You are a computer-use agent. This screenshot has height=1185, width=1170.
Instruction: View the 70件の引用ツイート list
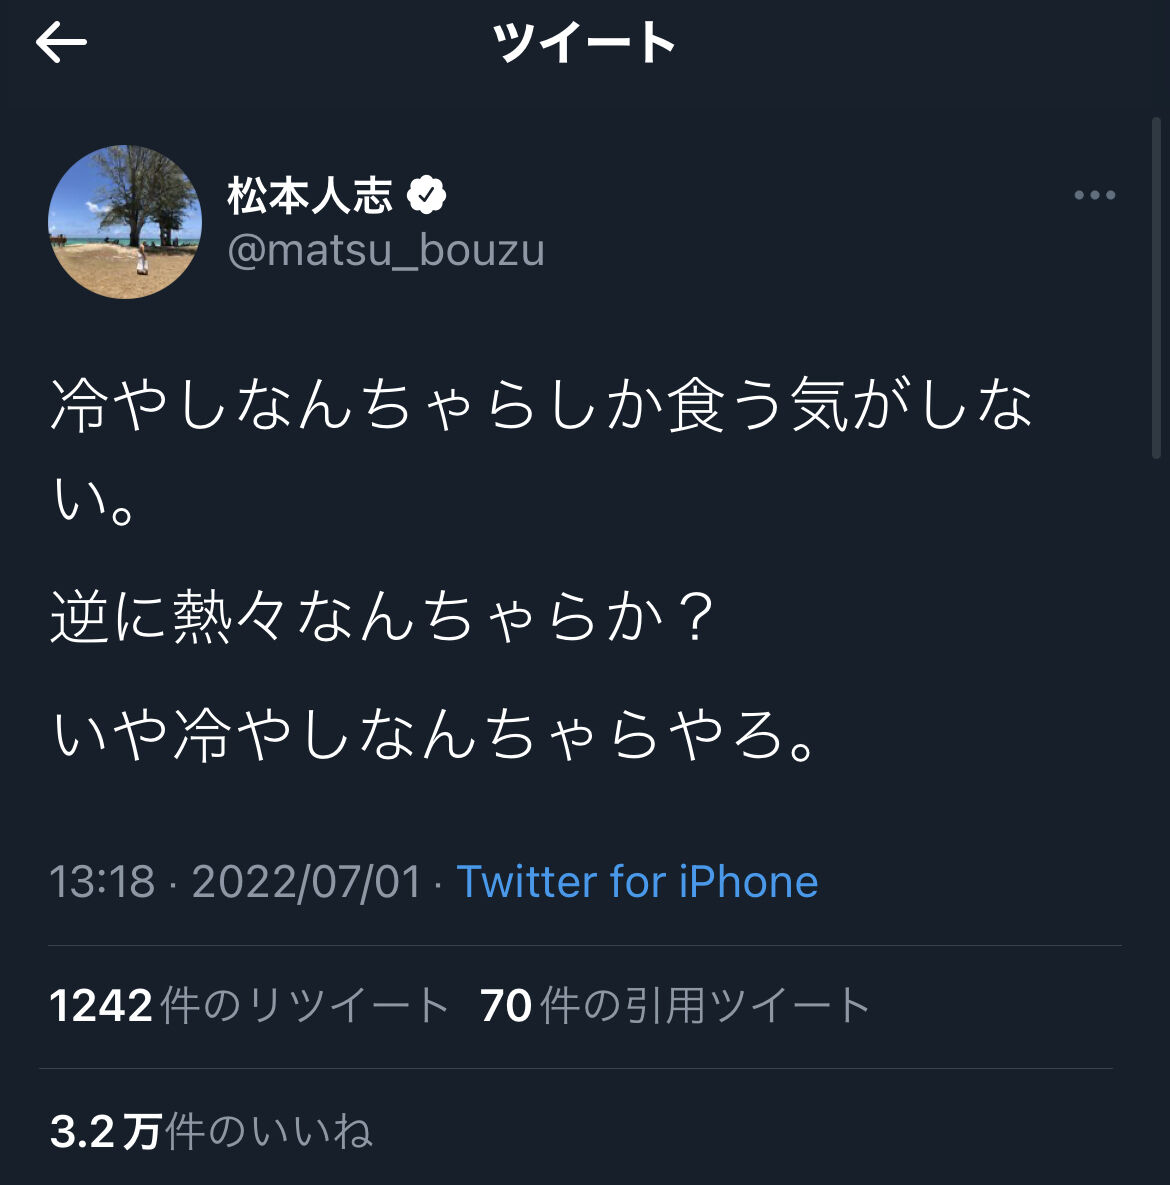point(675,1006)
